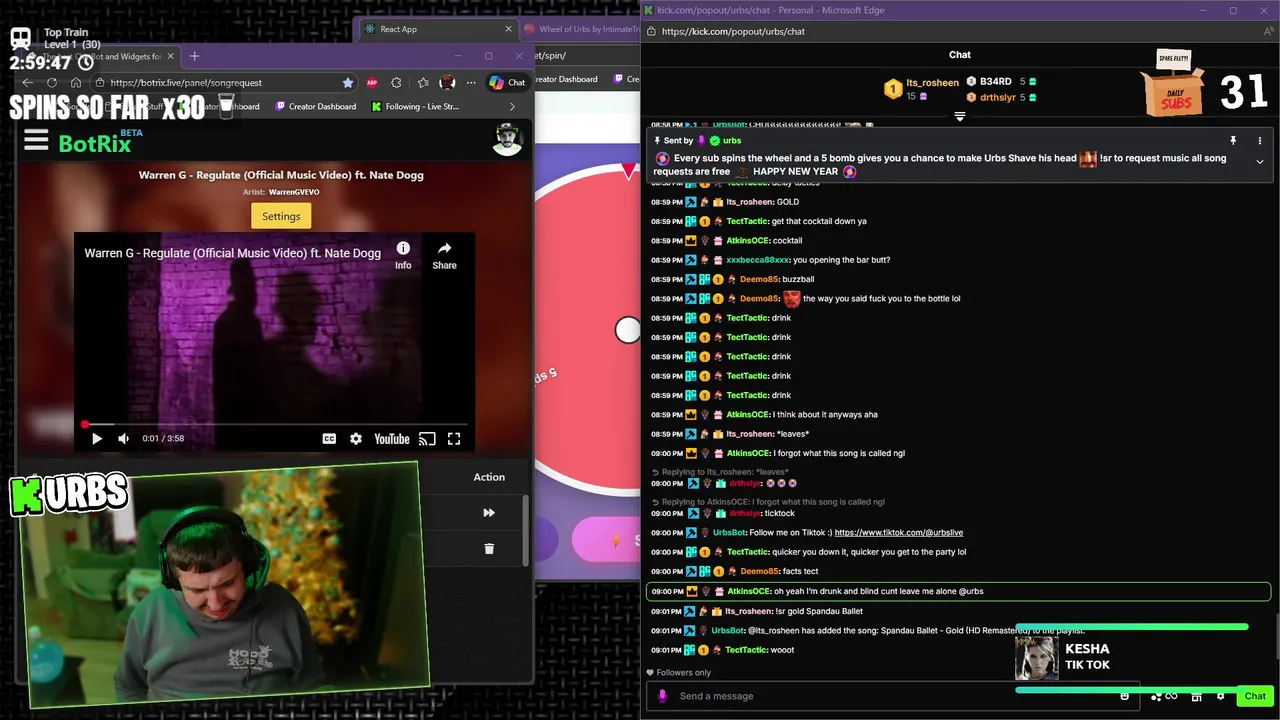Open Copilot Chat in Edge toolbar
This screenshot has height=720, width=1280.
pos(507,83)
